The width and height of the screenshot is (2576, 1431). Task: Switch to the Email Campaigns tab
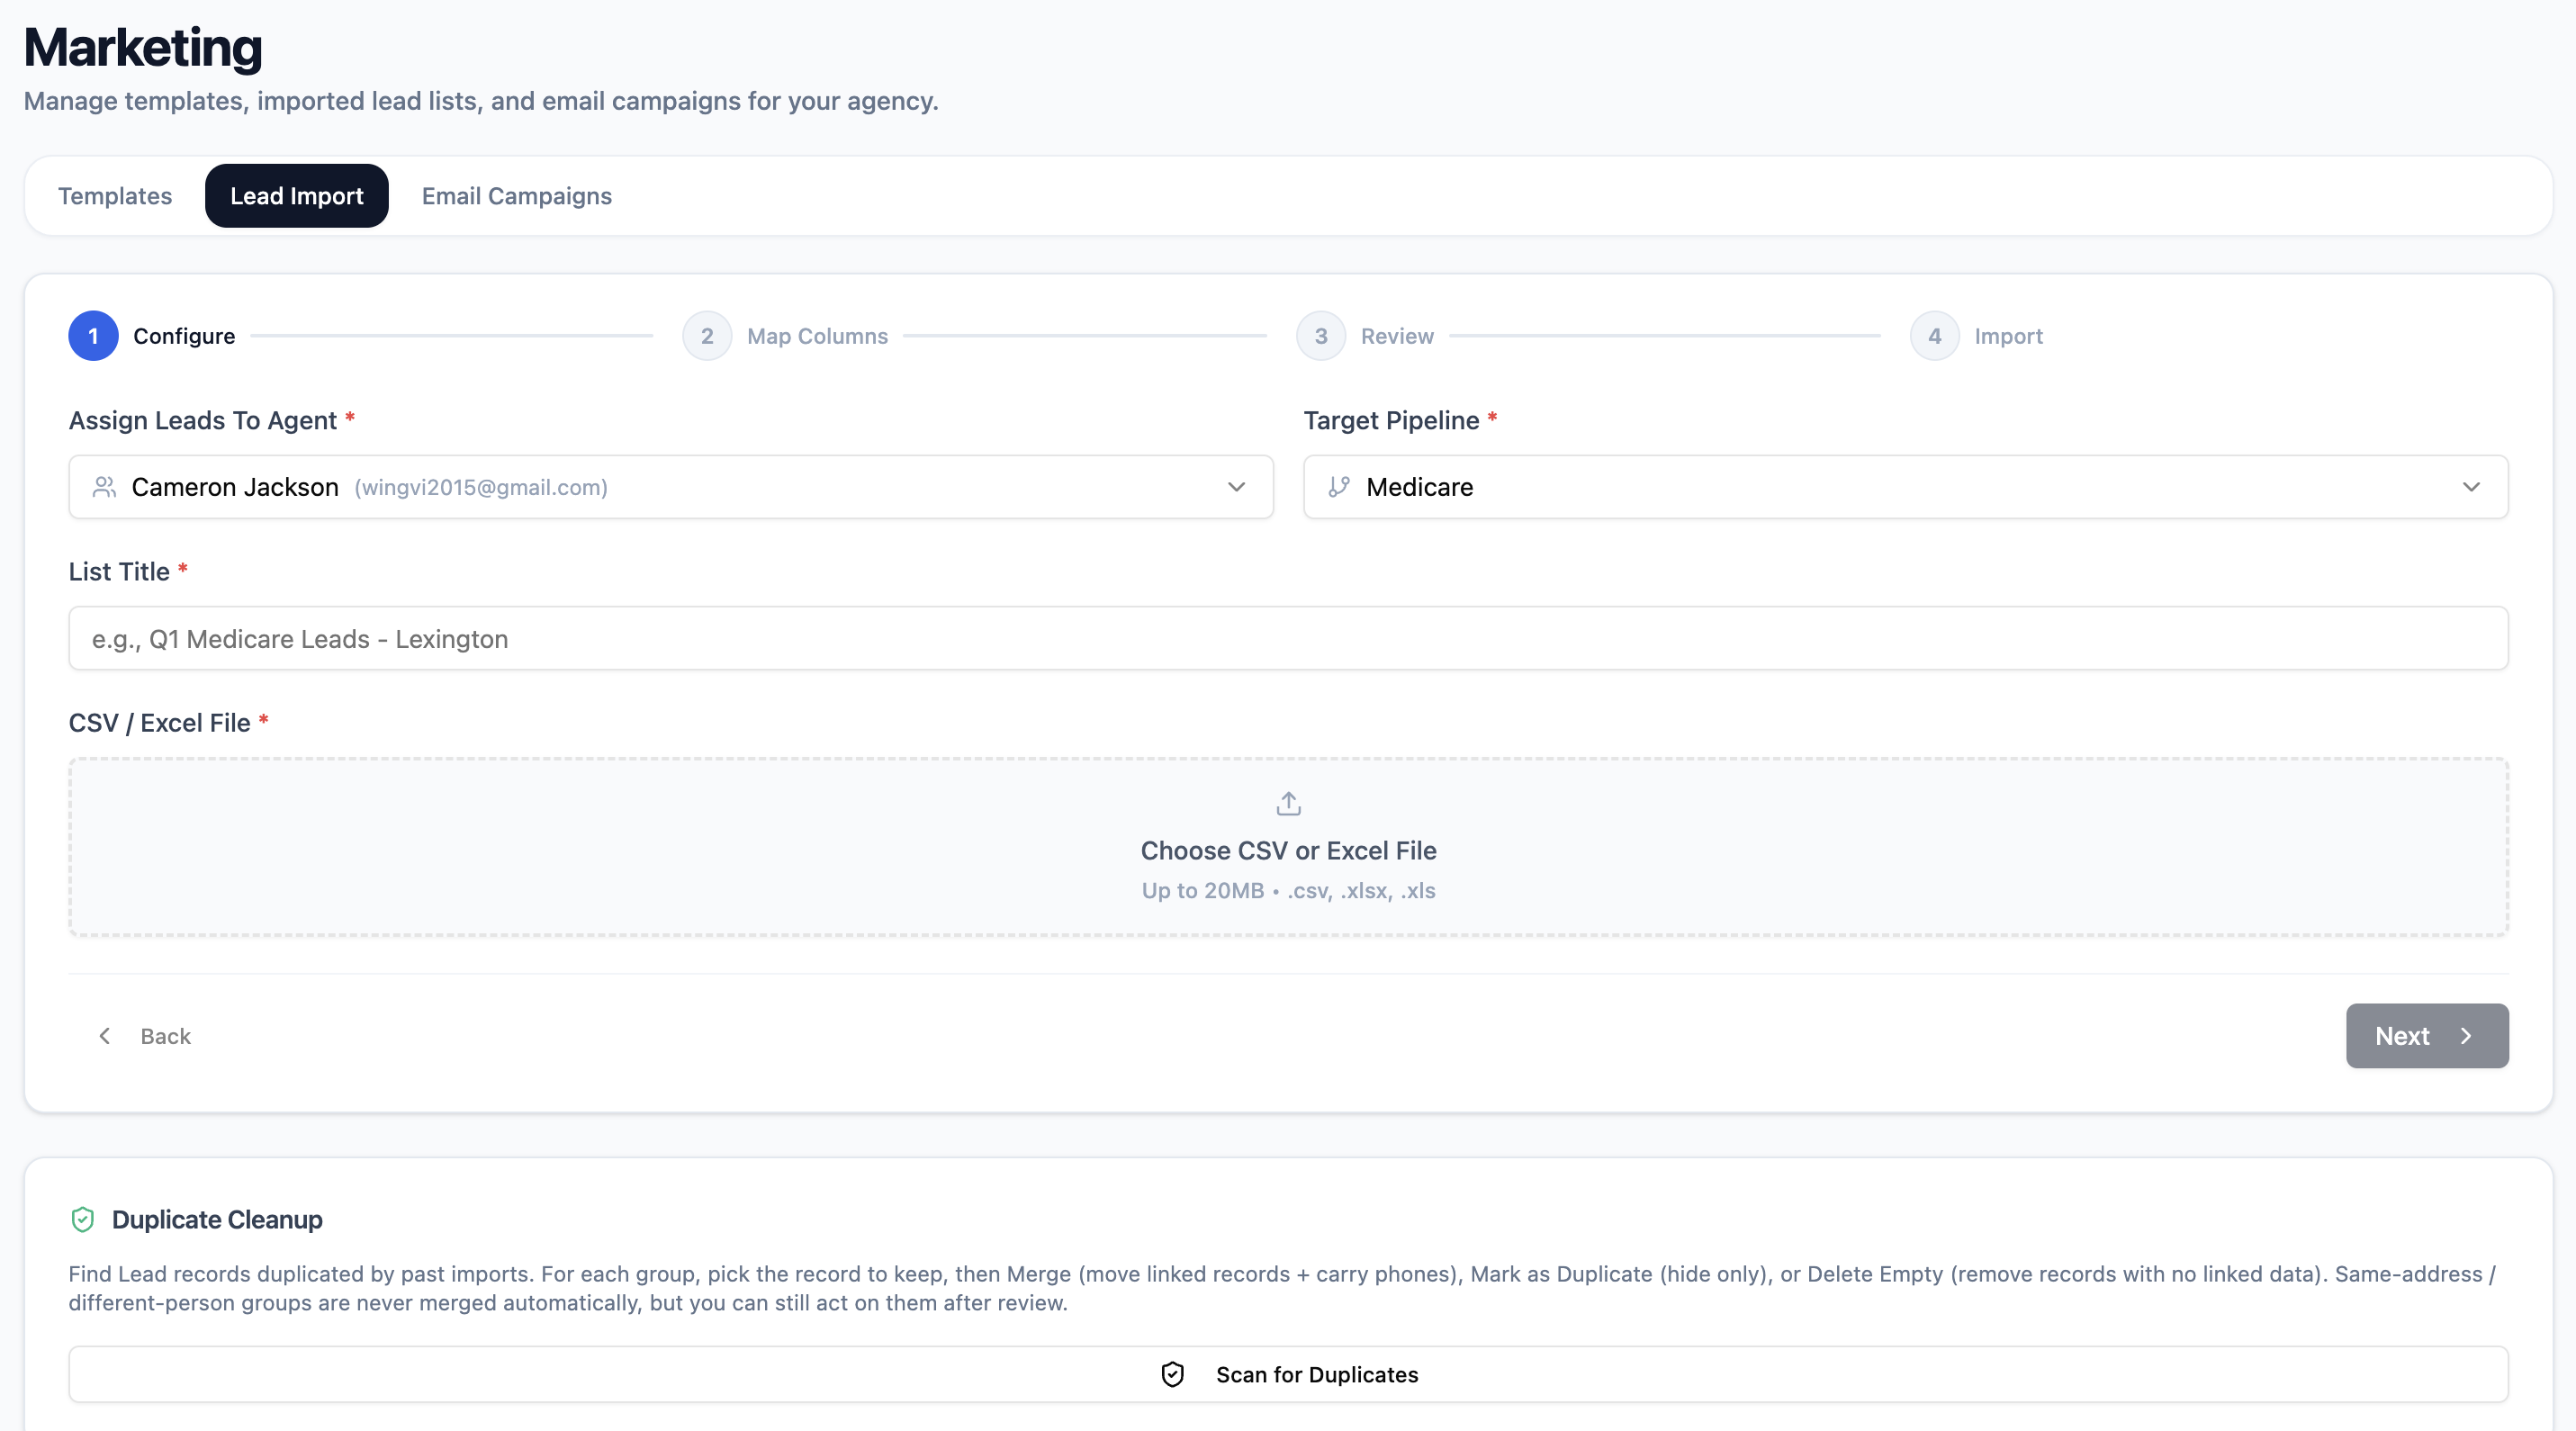click(x=517, y=196)
